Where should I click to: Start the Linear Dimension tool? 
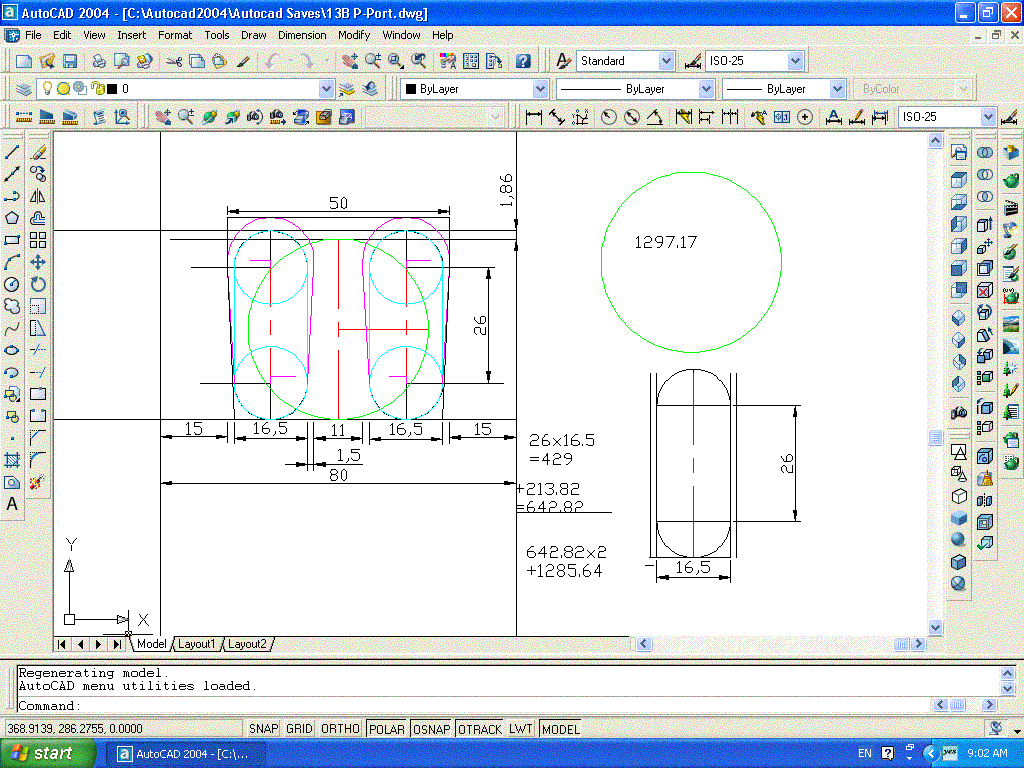[534, 117]
